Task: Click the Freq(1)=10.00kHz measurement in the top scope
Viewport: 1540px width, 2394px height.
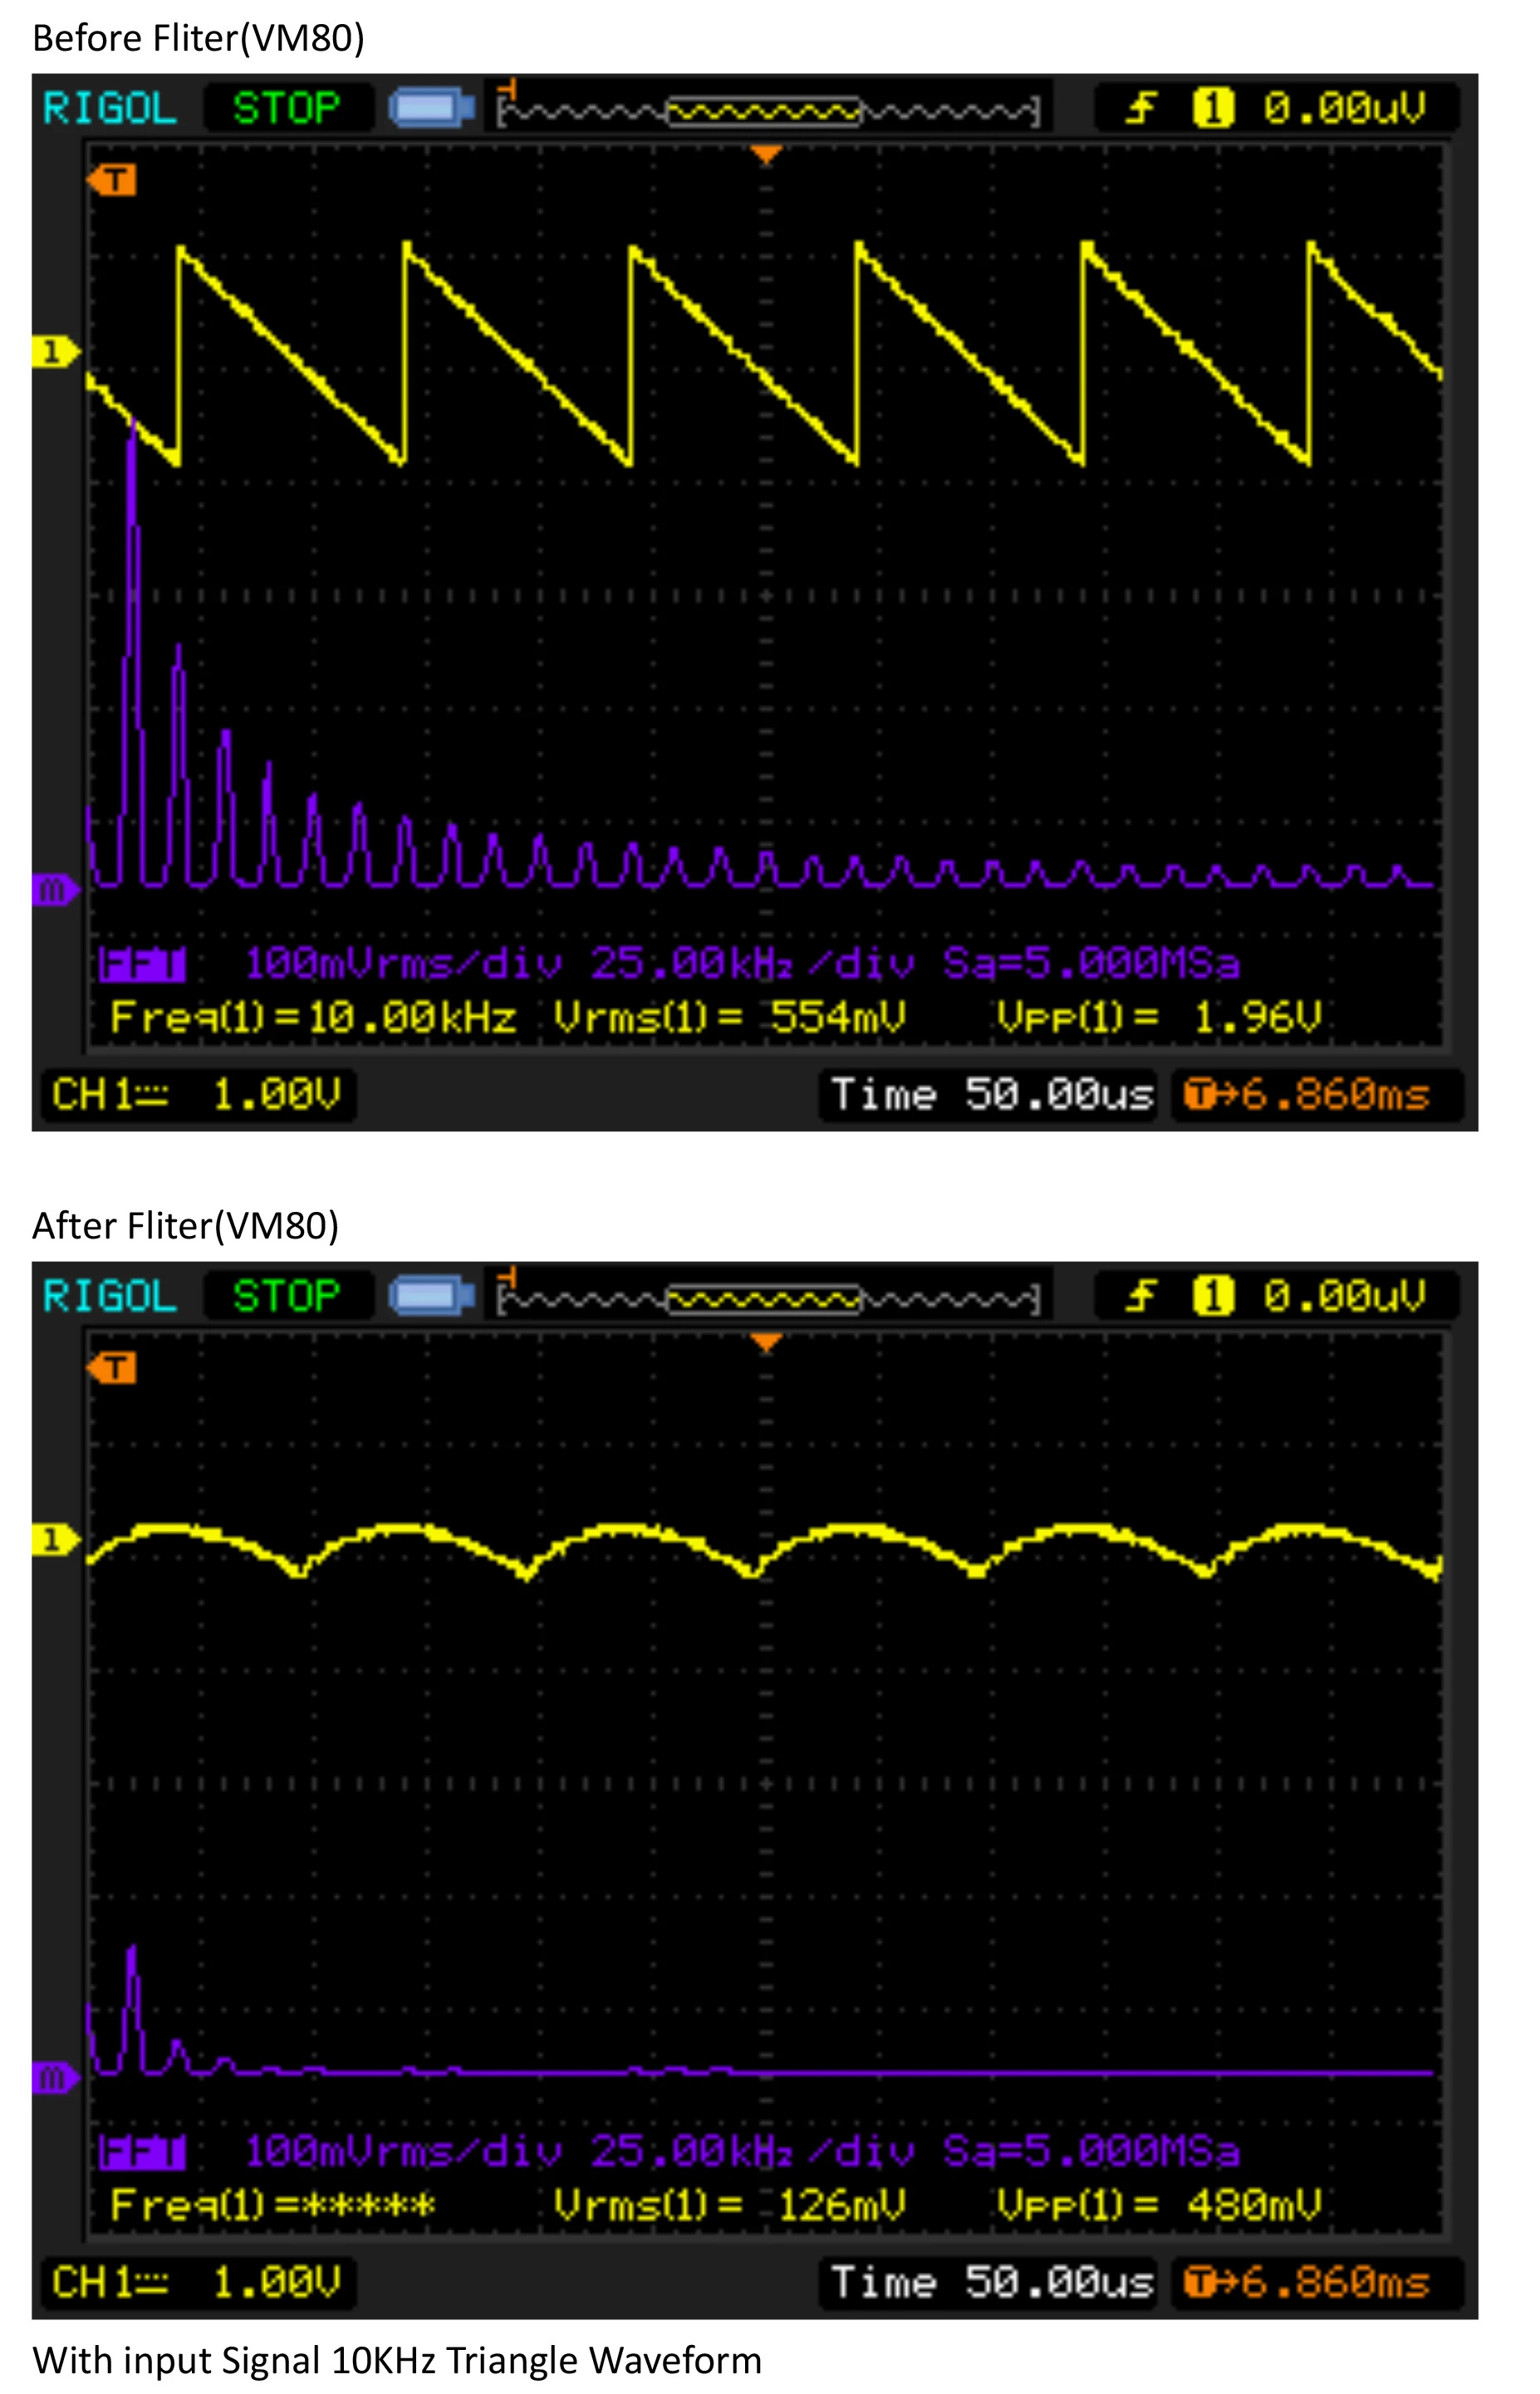Action: [x=313, y=1018]
